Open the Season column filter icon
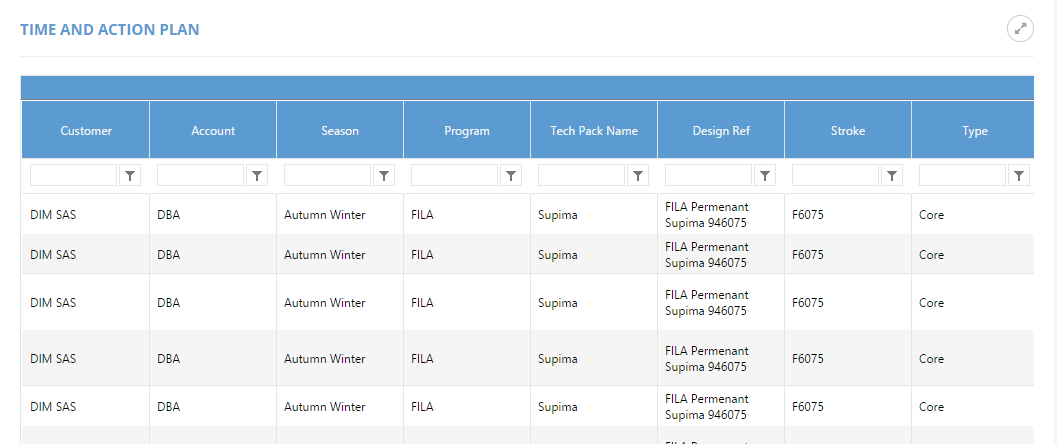The height and width of the screenshot is (444, 1057). coord(384,176)
